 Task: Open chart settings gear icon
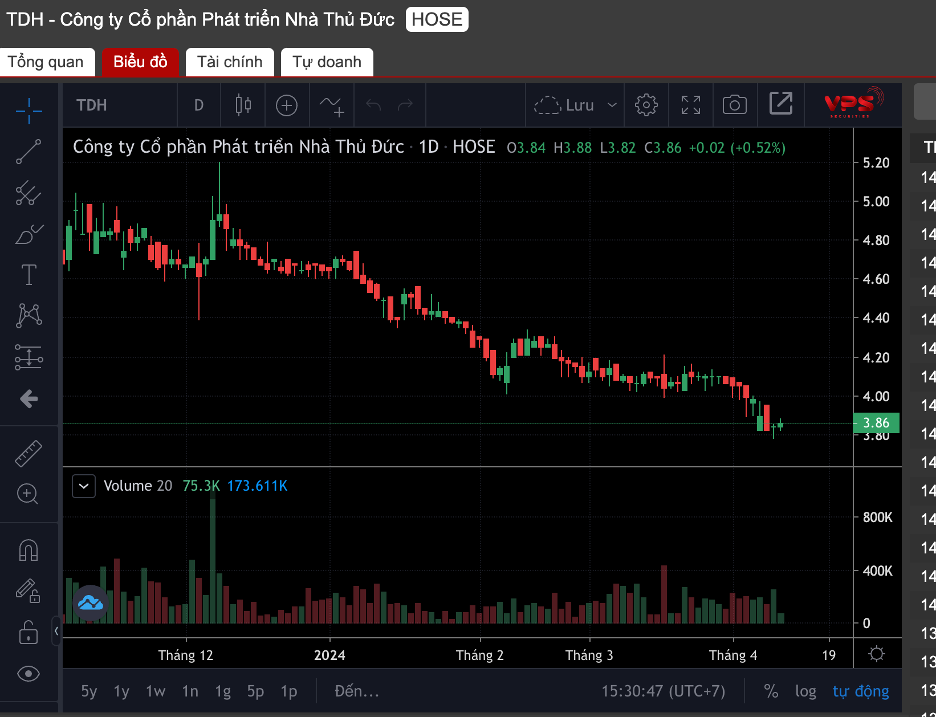point(646,105)
